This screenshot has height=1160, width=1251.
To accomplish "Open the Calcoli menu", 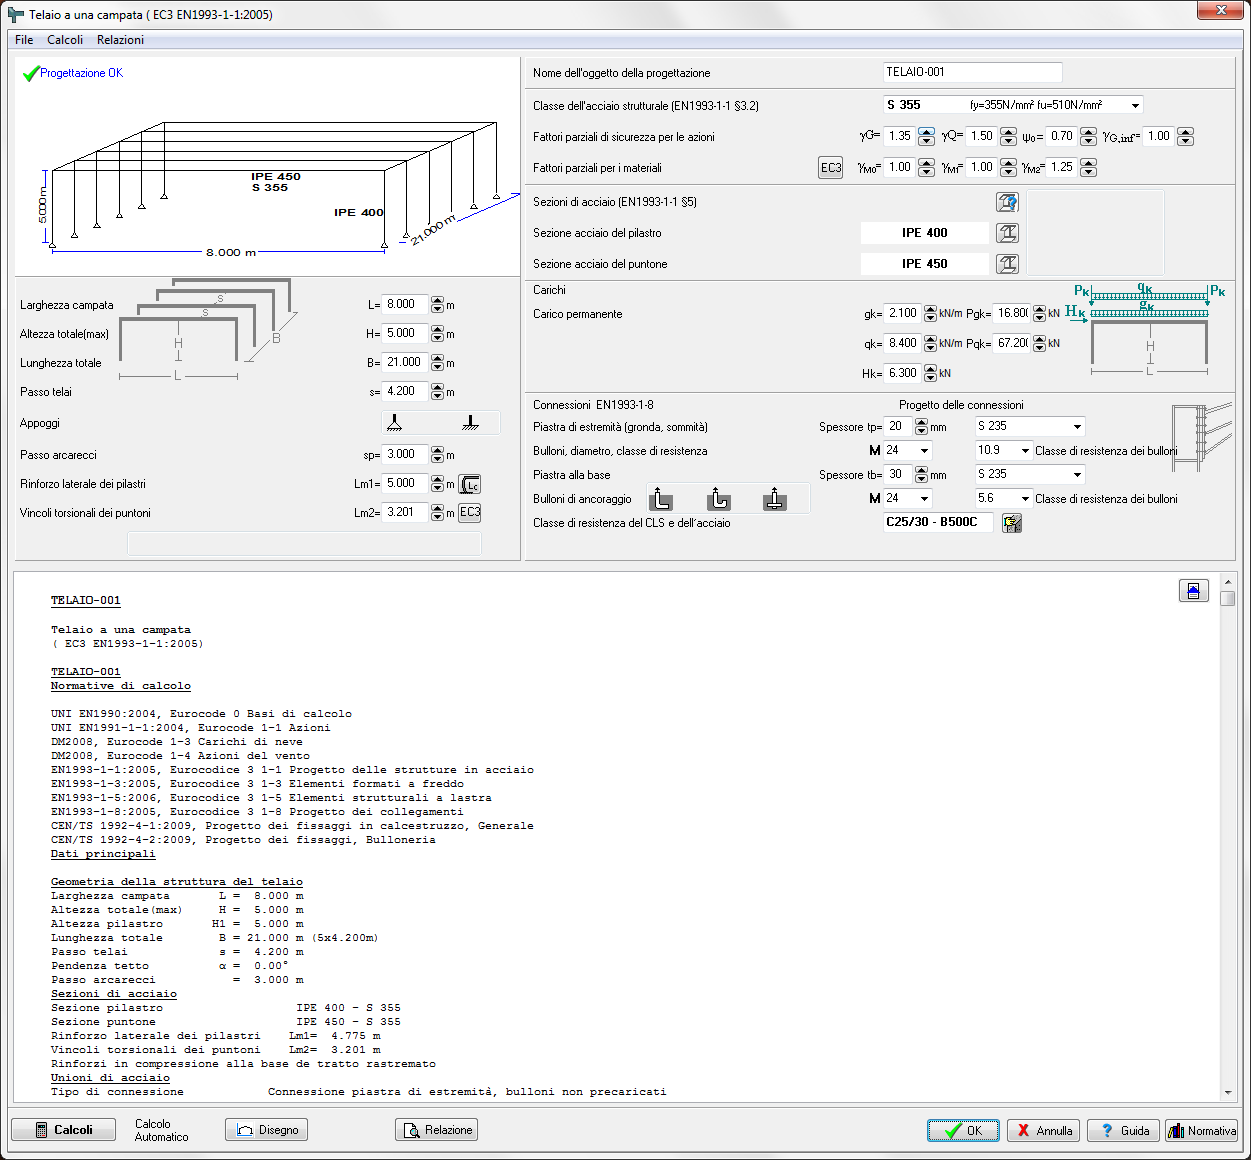I will [65, 40].
